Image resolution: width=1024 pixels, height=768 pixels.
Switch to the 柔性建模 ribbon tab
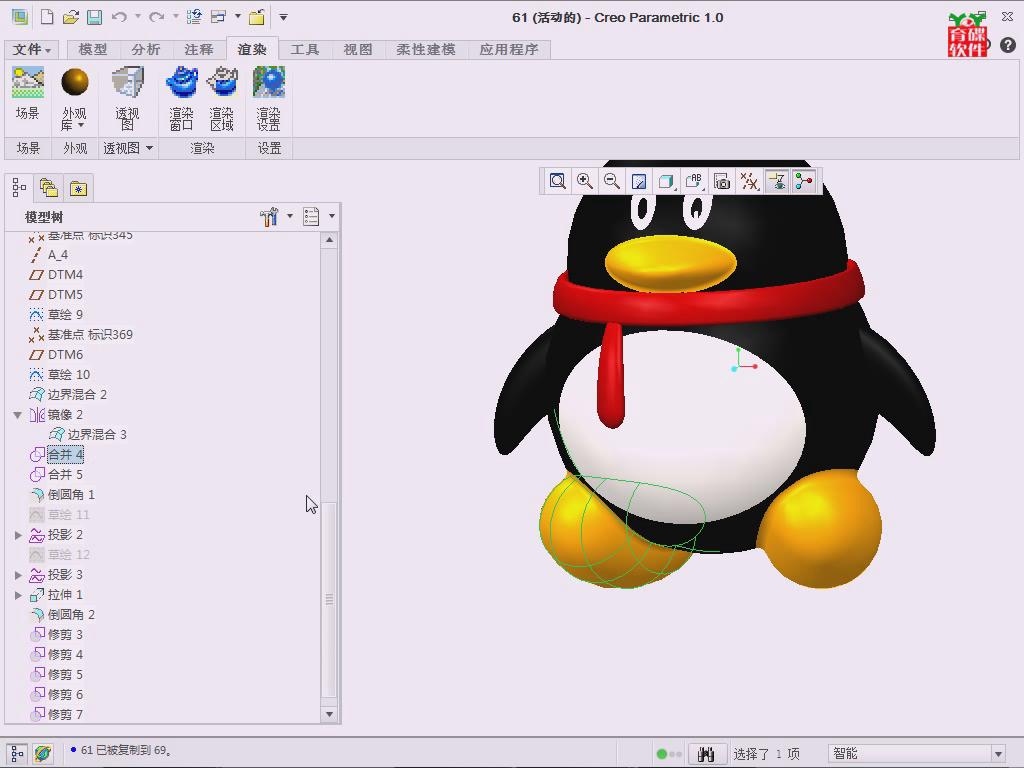[426, 50]
